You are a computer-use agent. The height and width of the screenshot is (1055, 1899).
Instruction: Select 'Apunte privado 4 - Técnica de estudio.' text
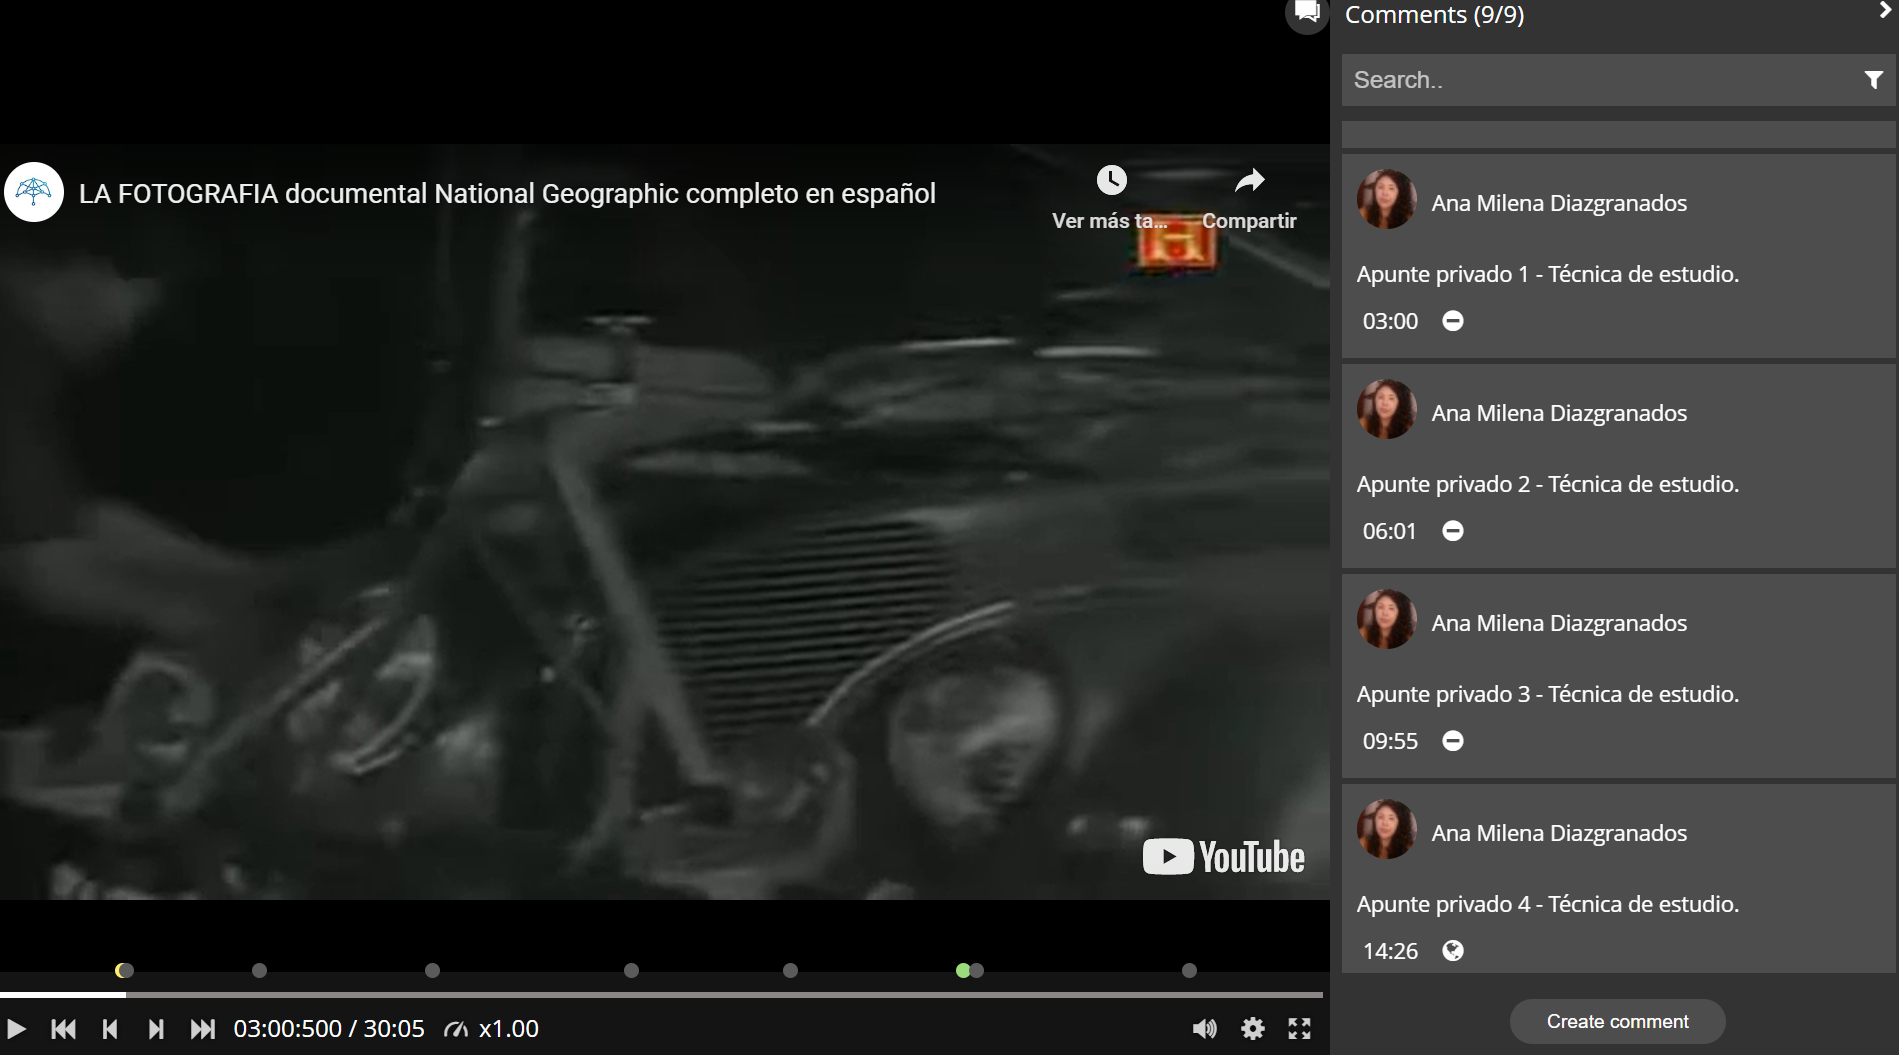pos(1547,904)
